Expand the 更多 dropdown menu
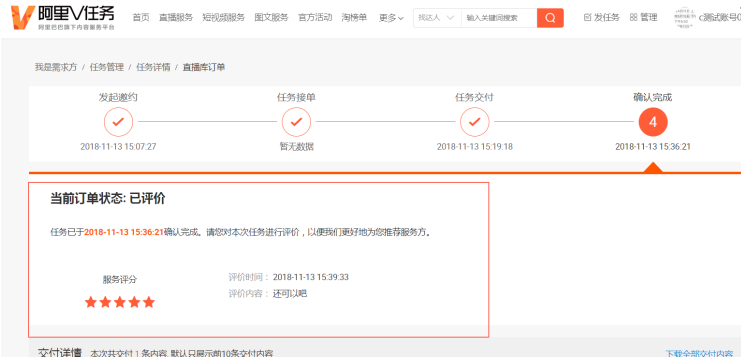 (x=391, y=18)
